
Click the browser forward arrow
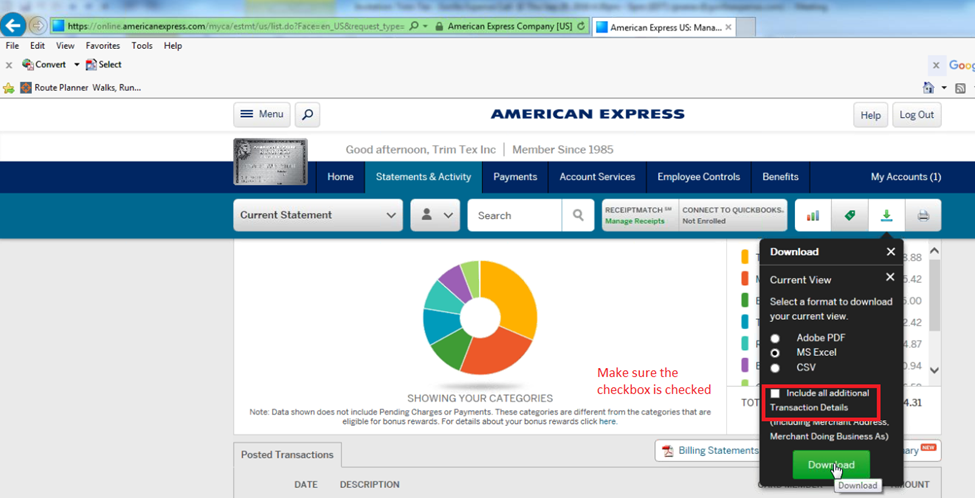38,25
